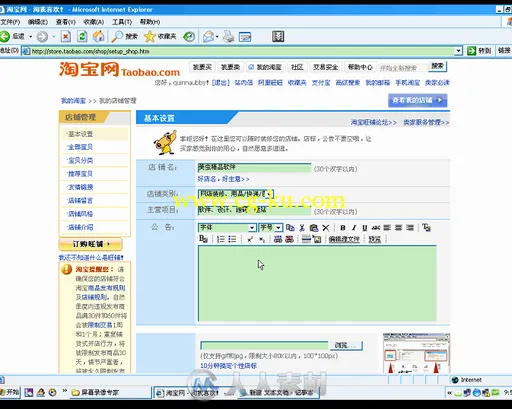Toggle ABC strikethrough in editor toolbar

[x=376, y=228]
